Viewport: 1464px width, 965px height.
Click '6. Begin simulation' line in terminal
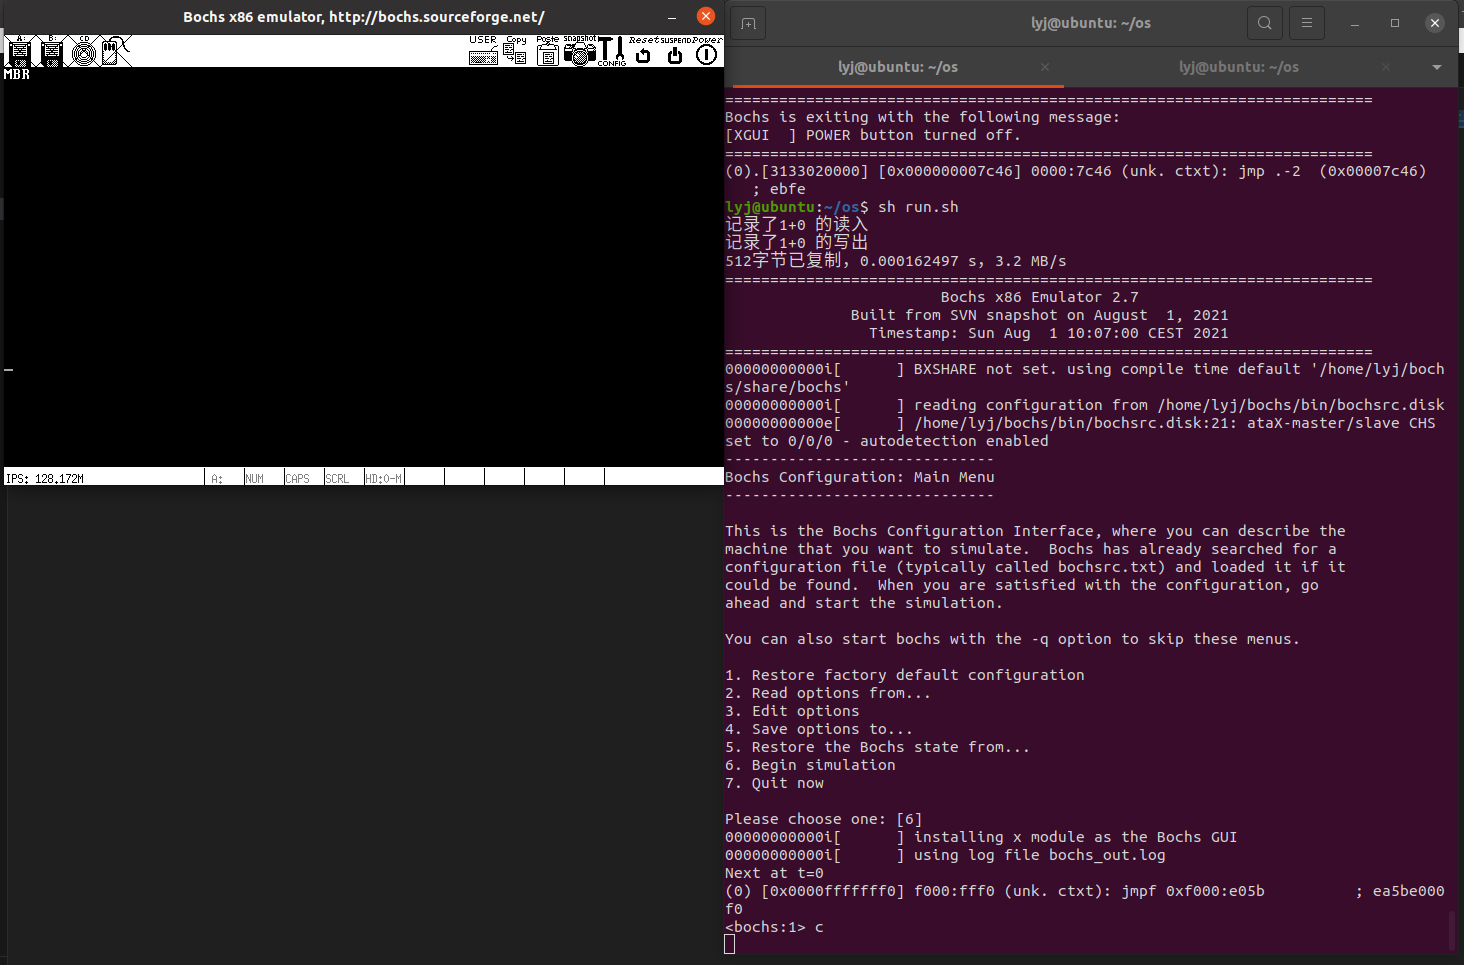coord(810,765)
